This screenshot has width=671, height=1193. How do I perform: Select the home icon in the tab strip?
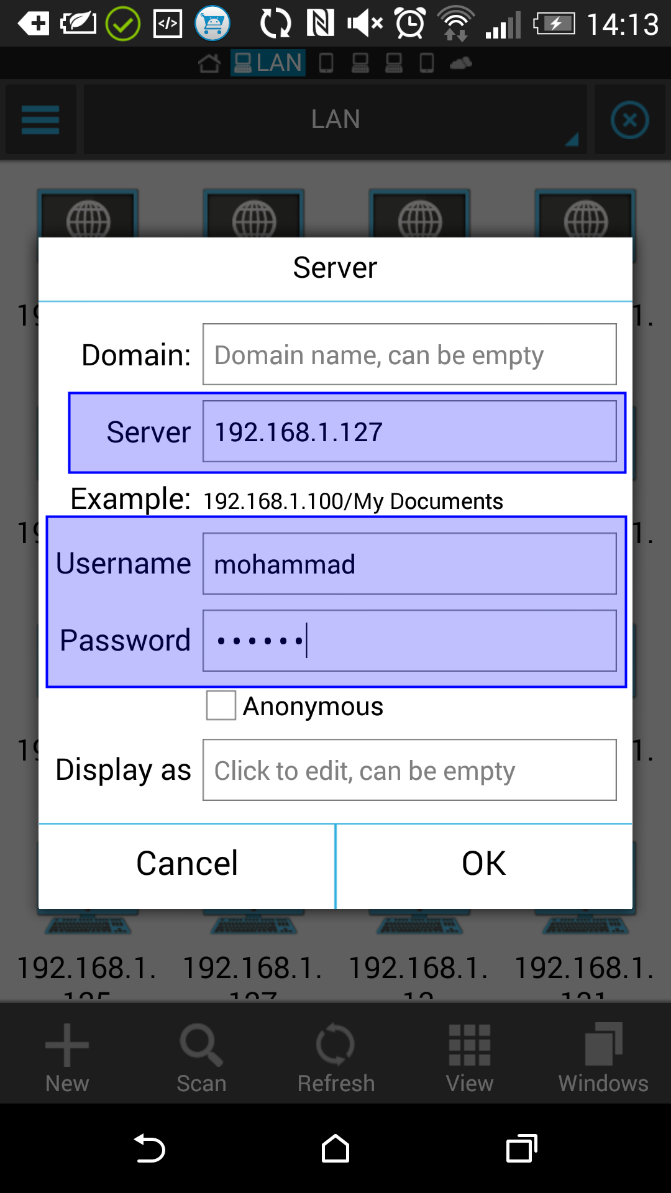click(x=209, y=64)
